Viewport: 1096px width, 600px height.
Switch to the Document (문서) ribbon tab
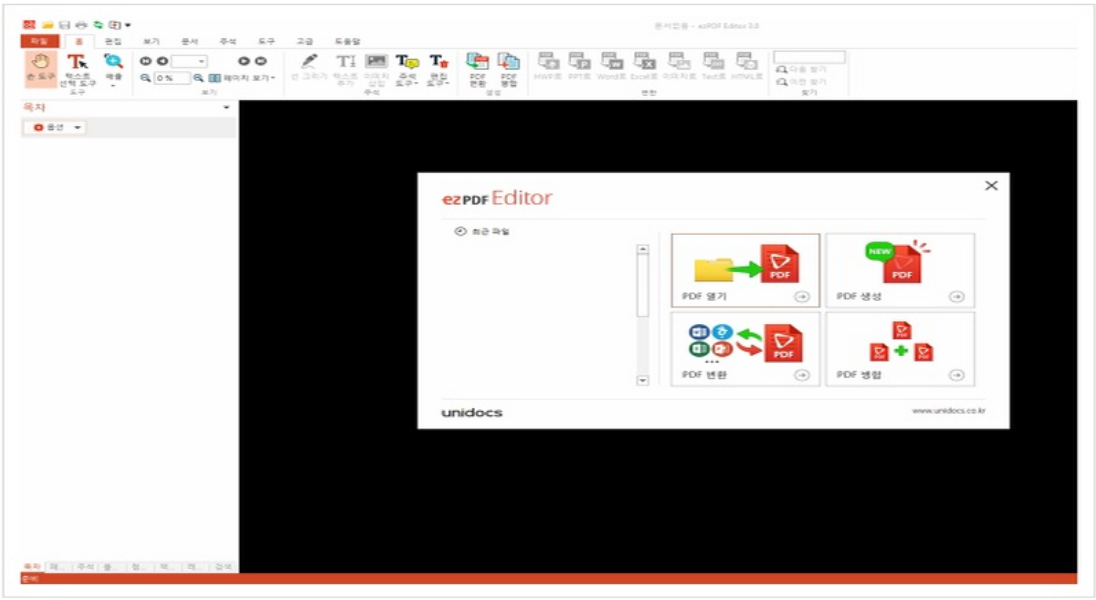click(x=189, y=42)
